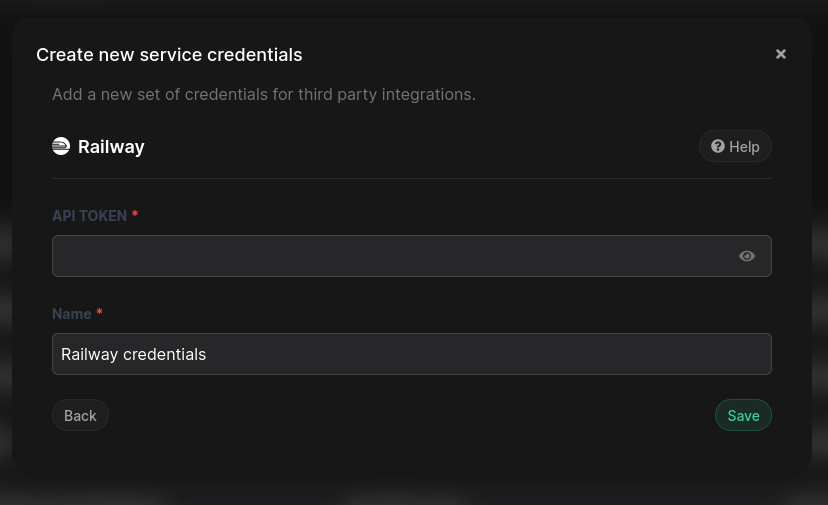
Task: Close the service credentials dialog
Action: (x=781, y=54)
